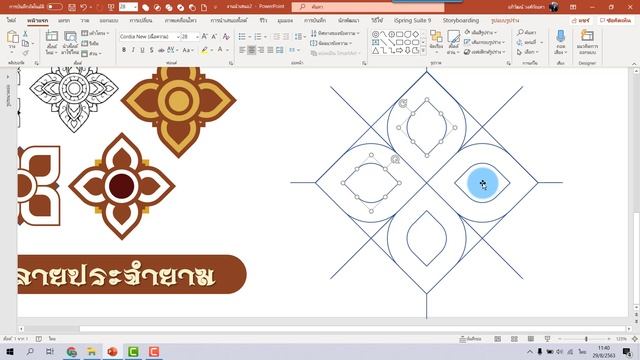Start slideshow from quick access toolbar icon

coord(111,7)
